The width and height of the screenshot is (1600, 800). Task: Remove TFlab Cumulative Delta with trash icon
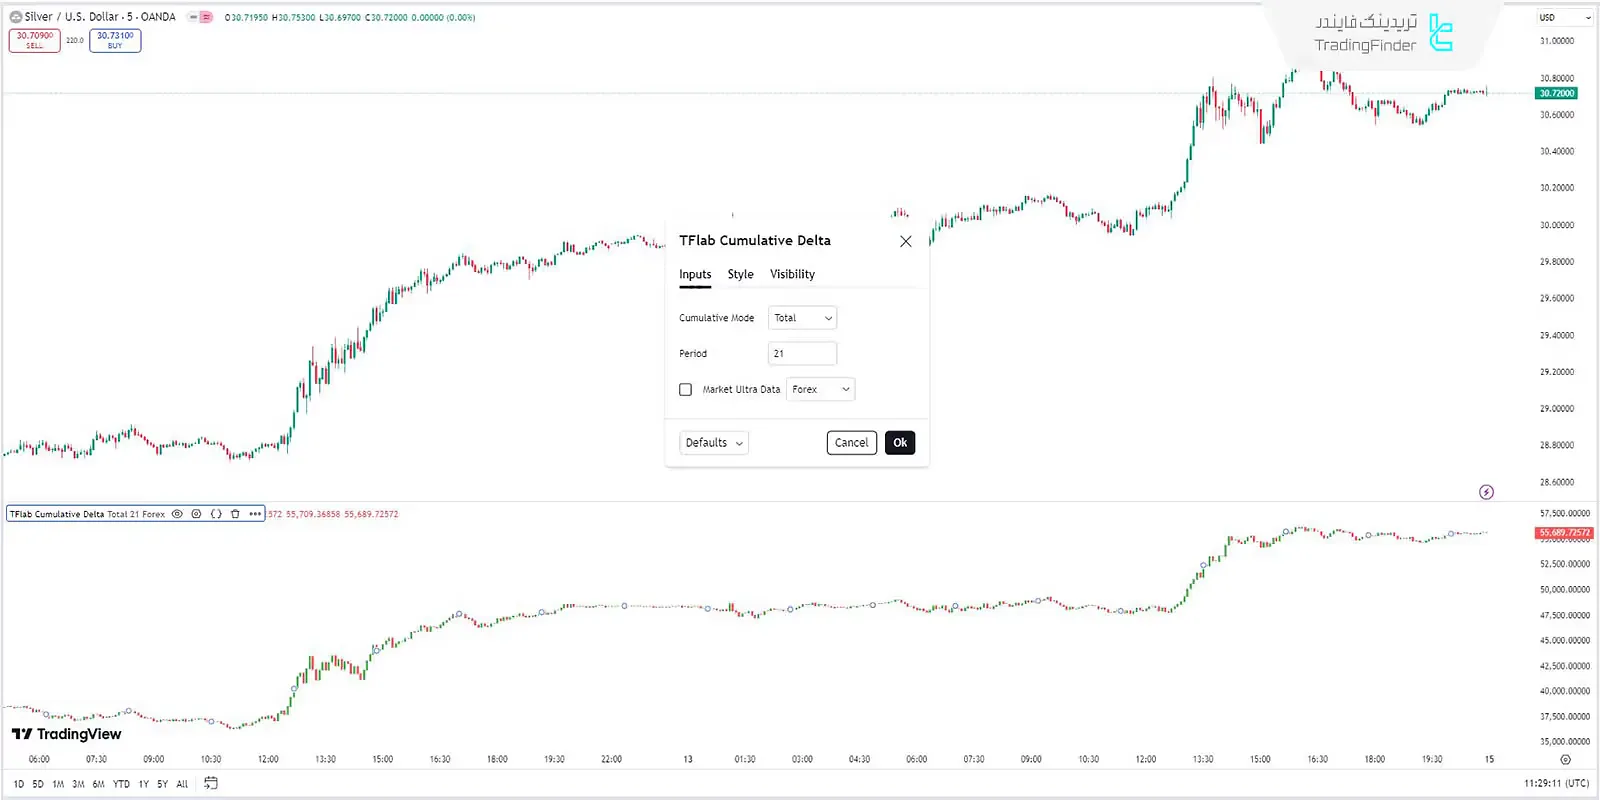[x=235, y=514]
